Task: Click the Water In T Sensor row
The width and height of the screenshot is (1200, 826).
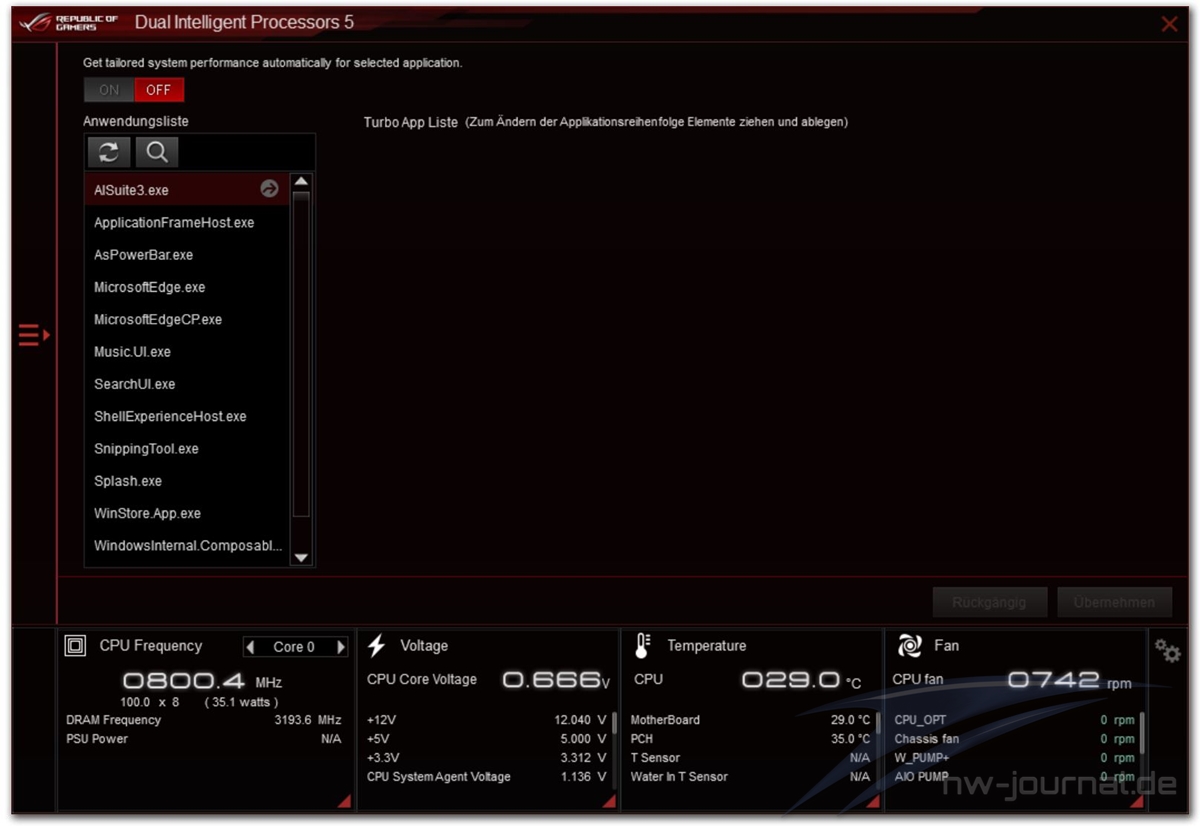Action: click(750, 777)
